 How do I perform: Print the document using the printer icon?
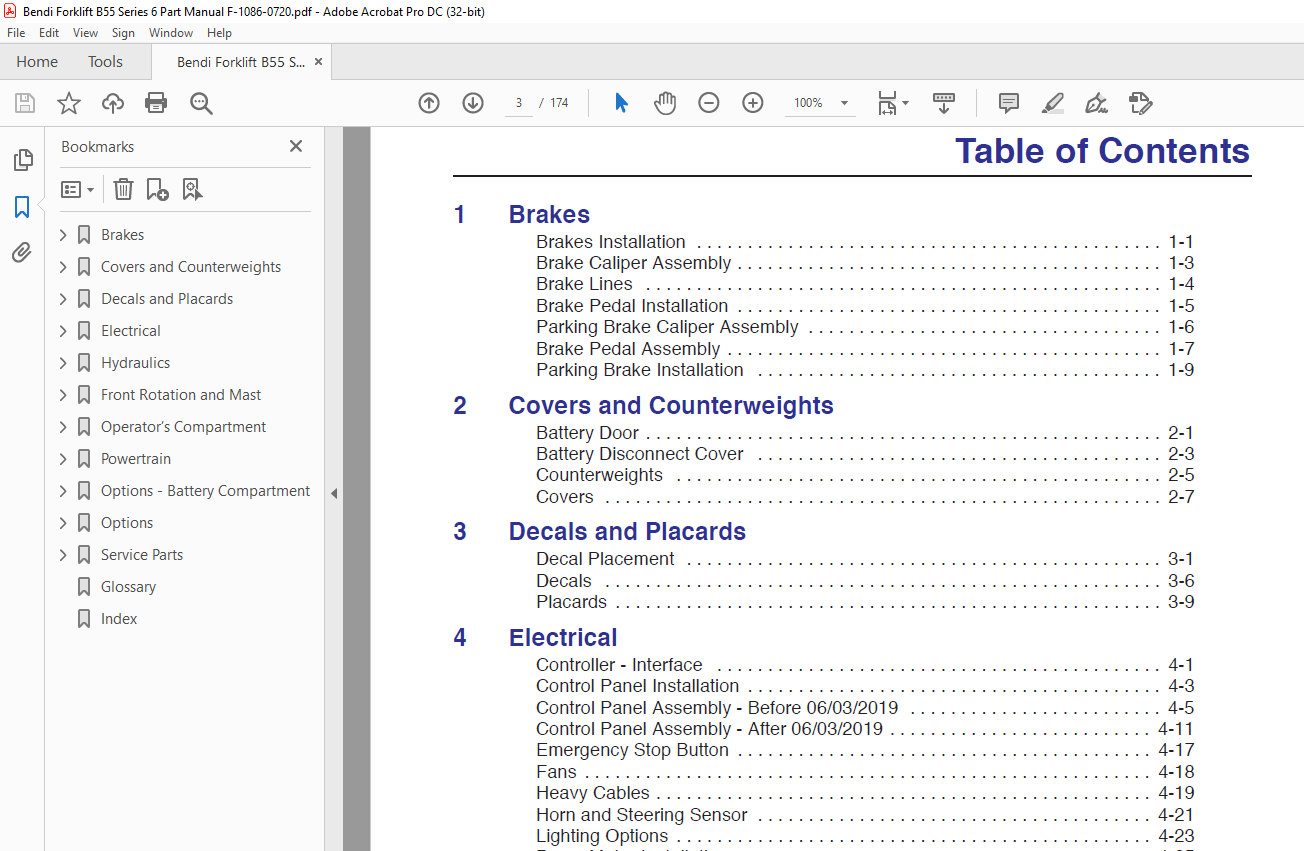156,103
